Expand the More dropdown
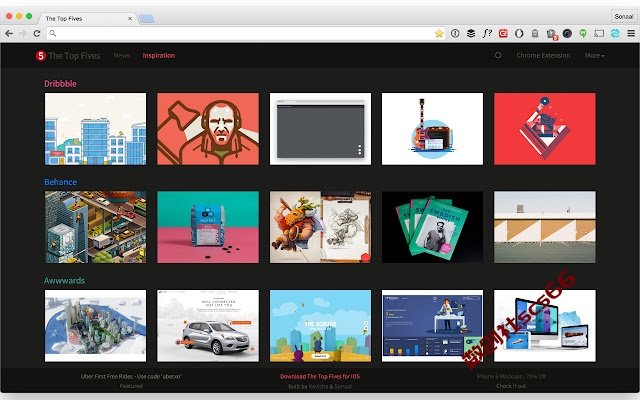This screenshot has height=400, width=640. coord(594,56)
